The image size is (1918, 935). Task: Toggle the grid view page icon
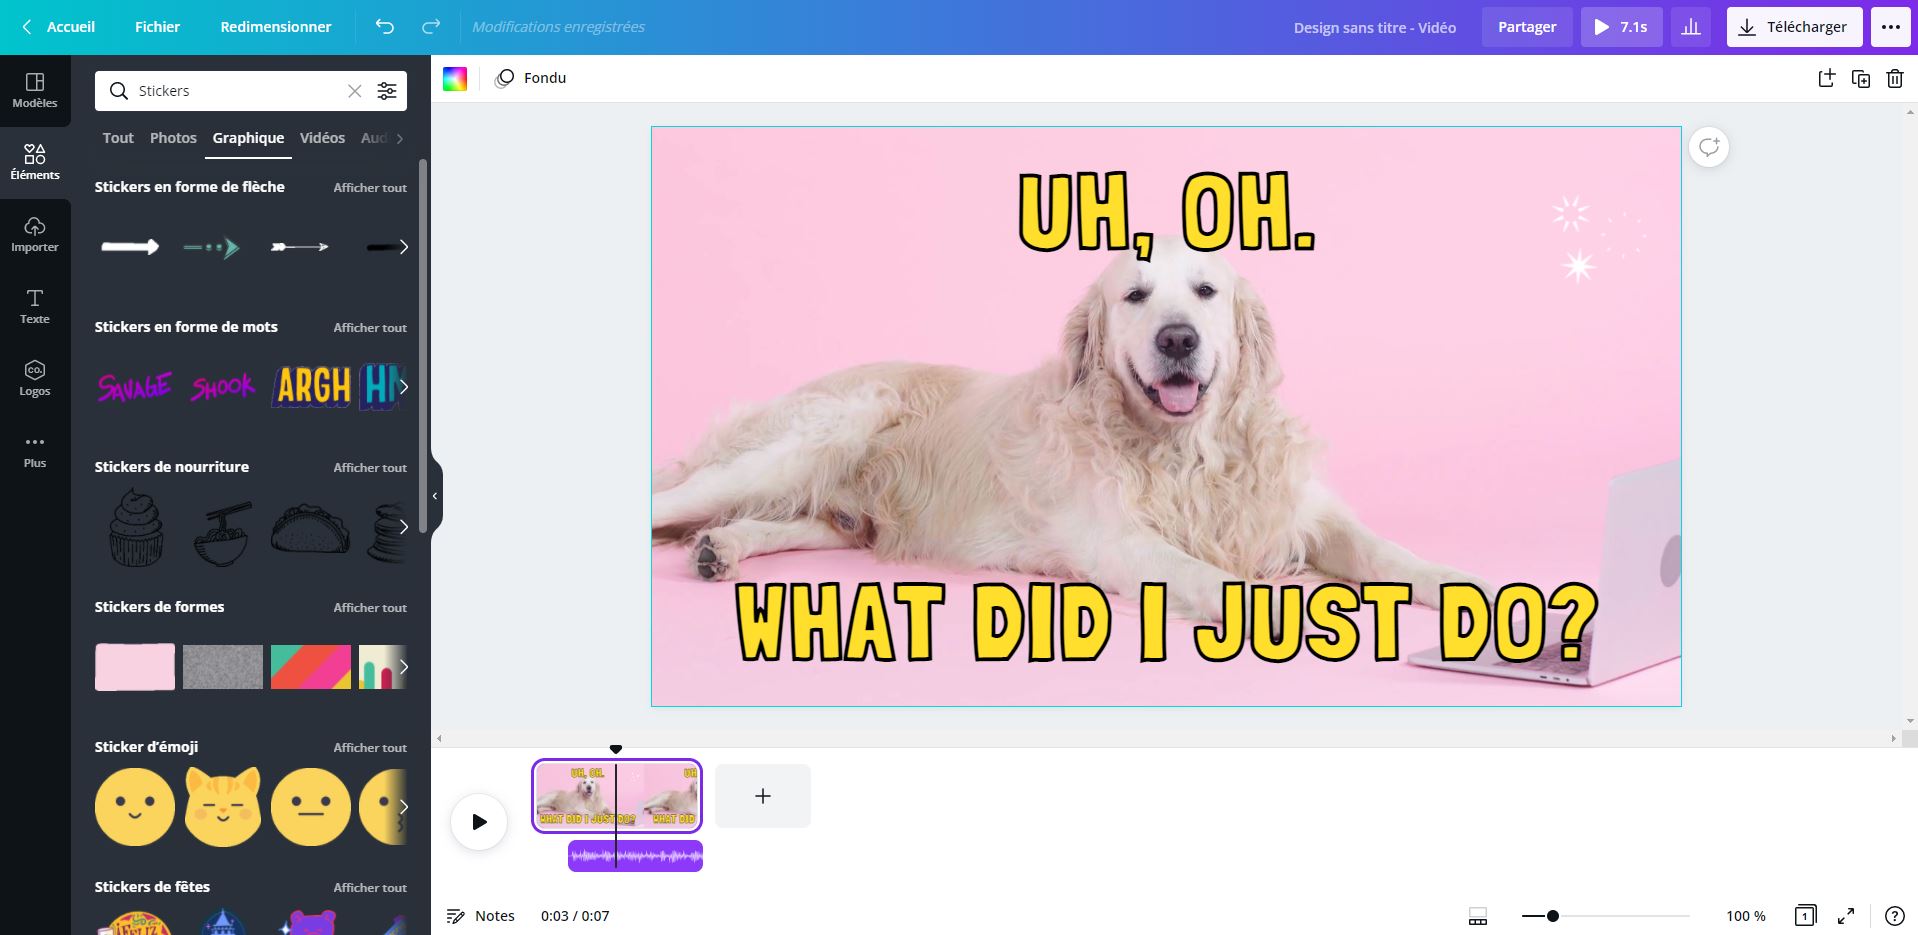1805,916
